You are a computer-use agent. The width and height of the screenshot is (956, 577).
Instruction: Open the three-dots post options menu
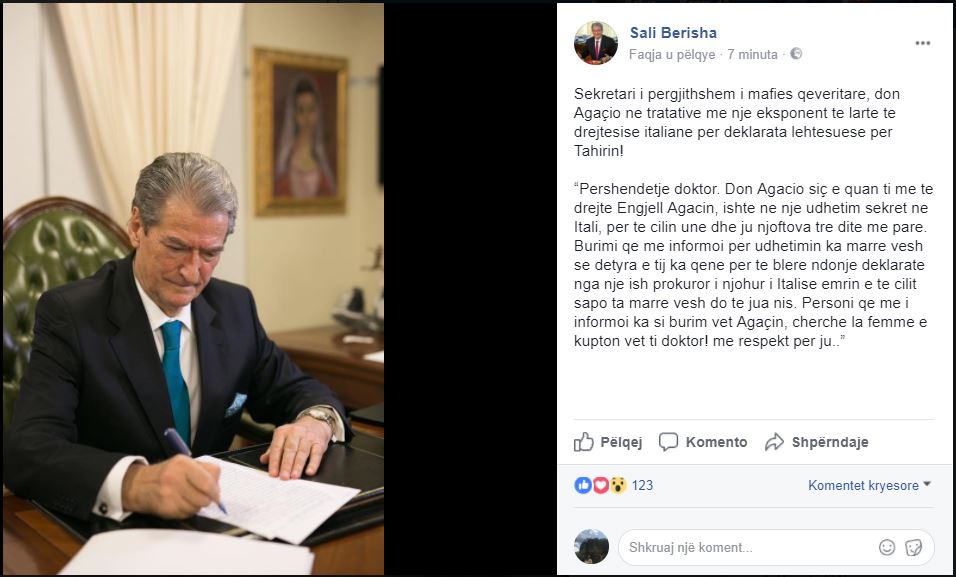[x=922, y=43]
